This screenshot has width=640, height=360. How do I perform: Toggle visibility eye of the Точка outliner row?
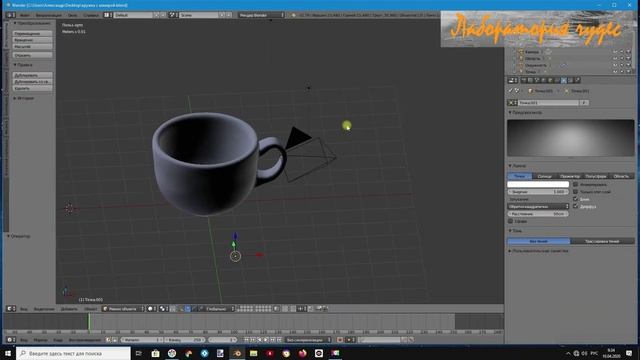tap(615, 72)
